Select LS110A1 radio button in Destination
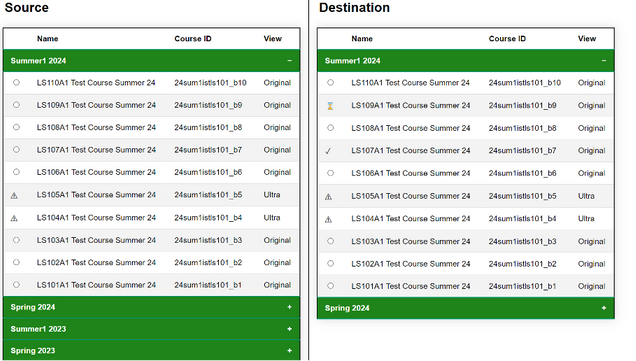The width and height of the screenshot is (636, 361). 331,82
